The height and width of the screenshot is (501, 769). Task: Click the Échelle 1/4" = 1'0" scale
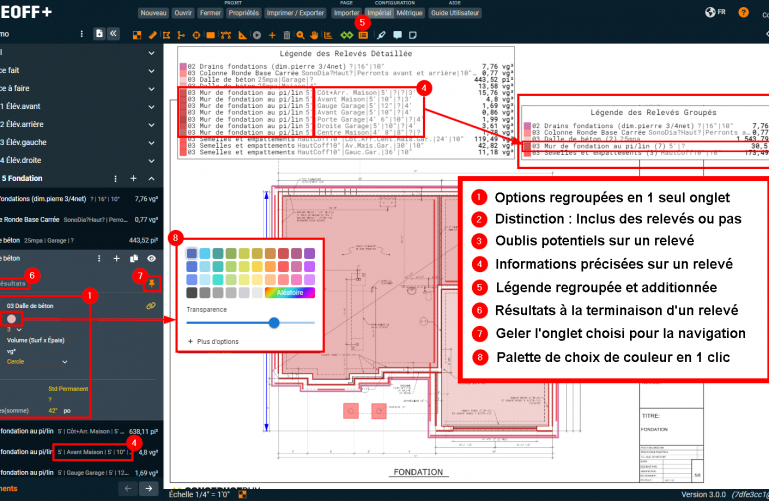click(x=200, y=495)
